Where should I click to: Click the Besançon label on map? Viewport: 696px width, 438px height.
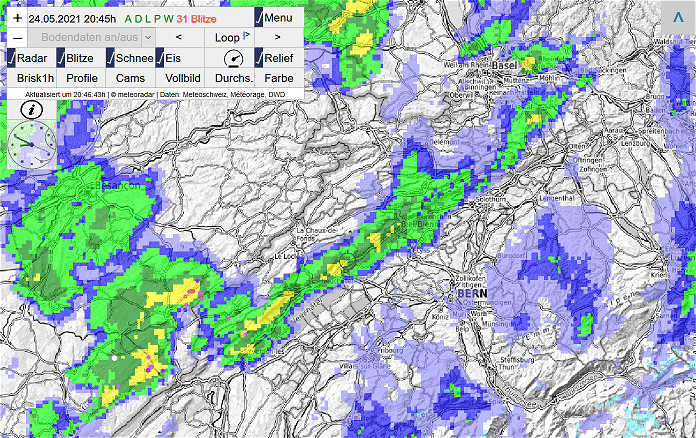[118, 185]
